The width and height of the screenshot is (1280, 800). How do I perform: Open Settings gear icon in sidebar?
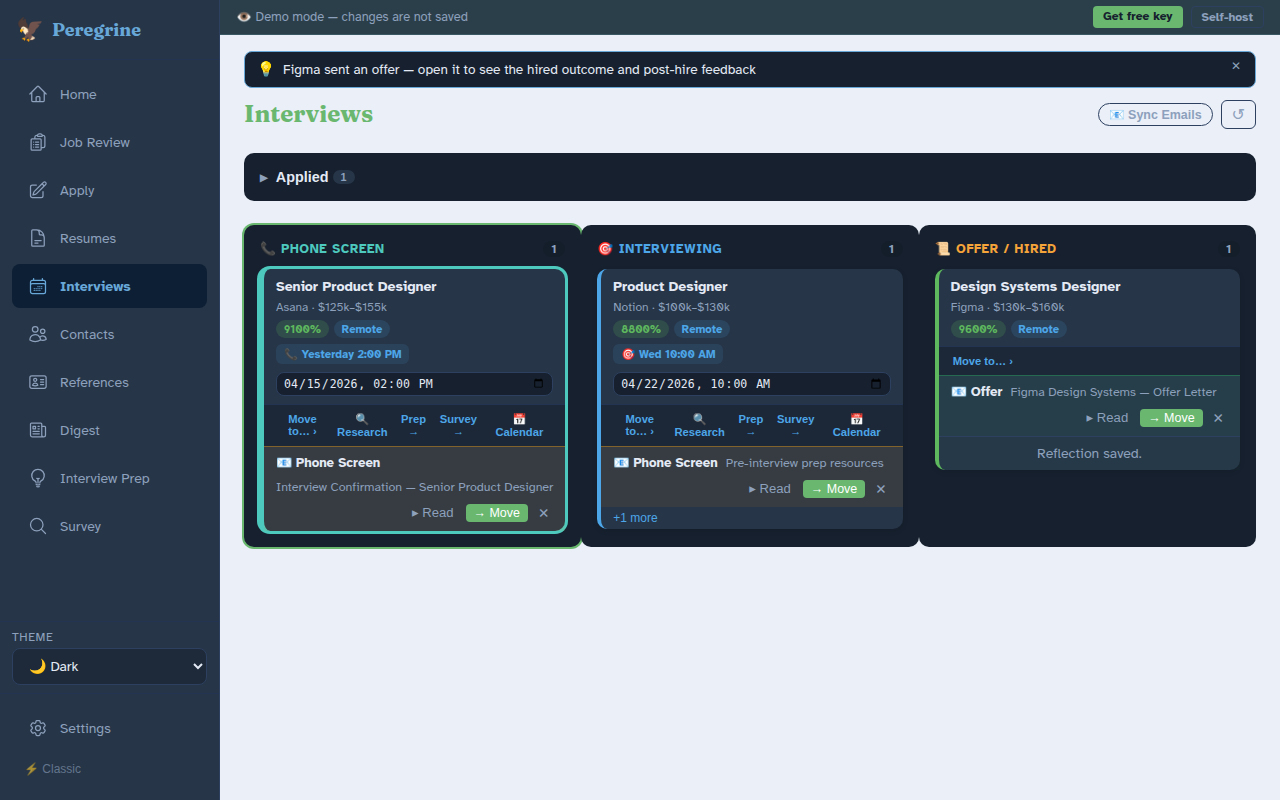[38, 728]
